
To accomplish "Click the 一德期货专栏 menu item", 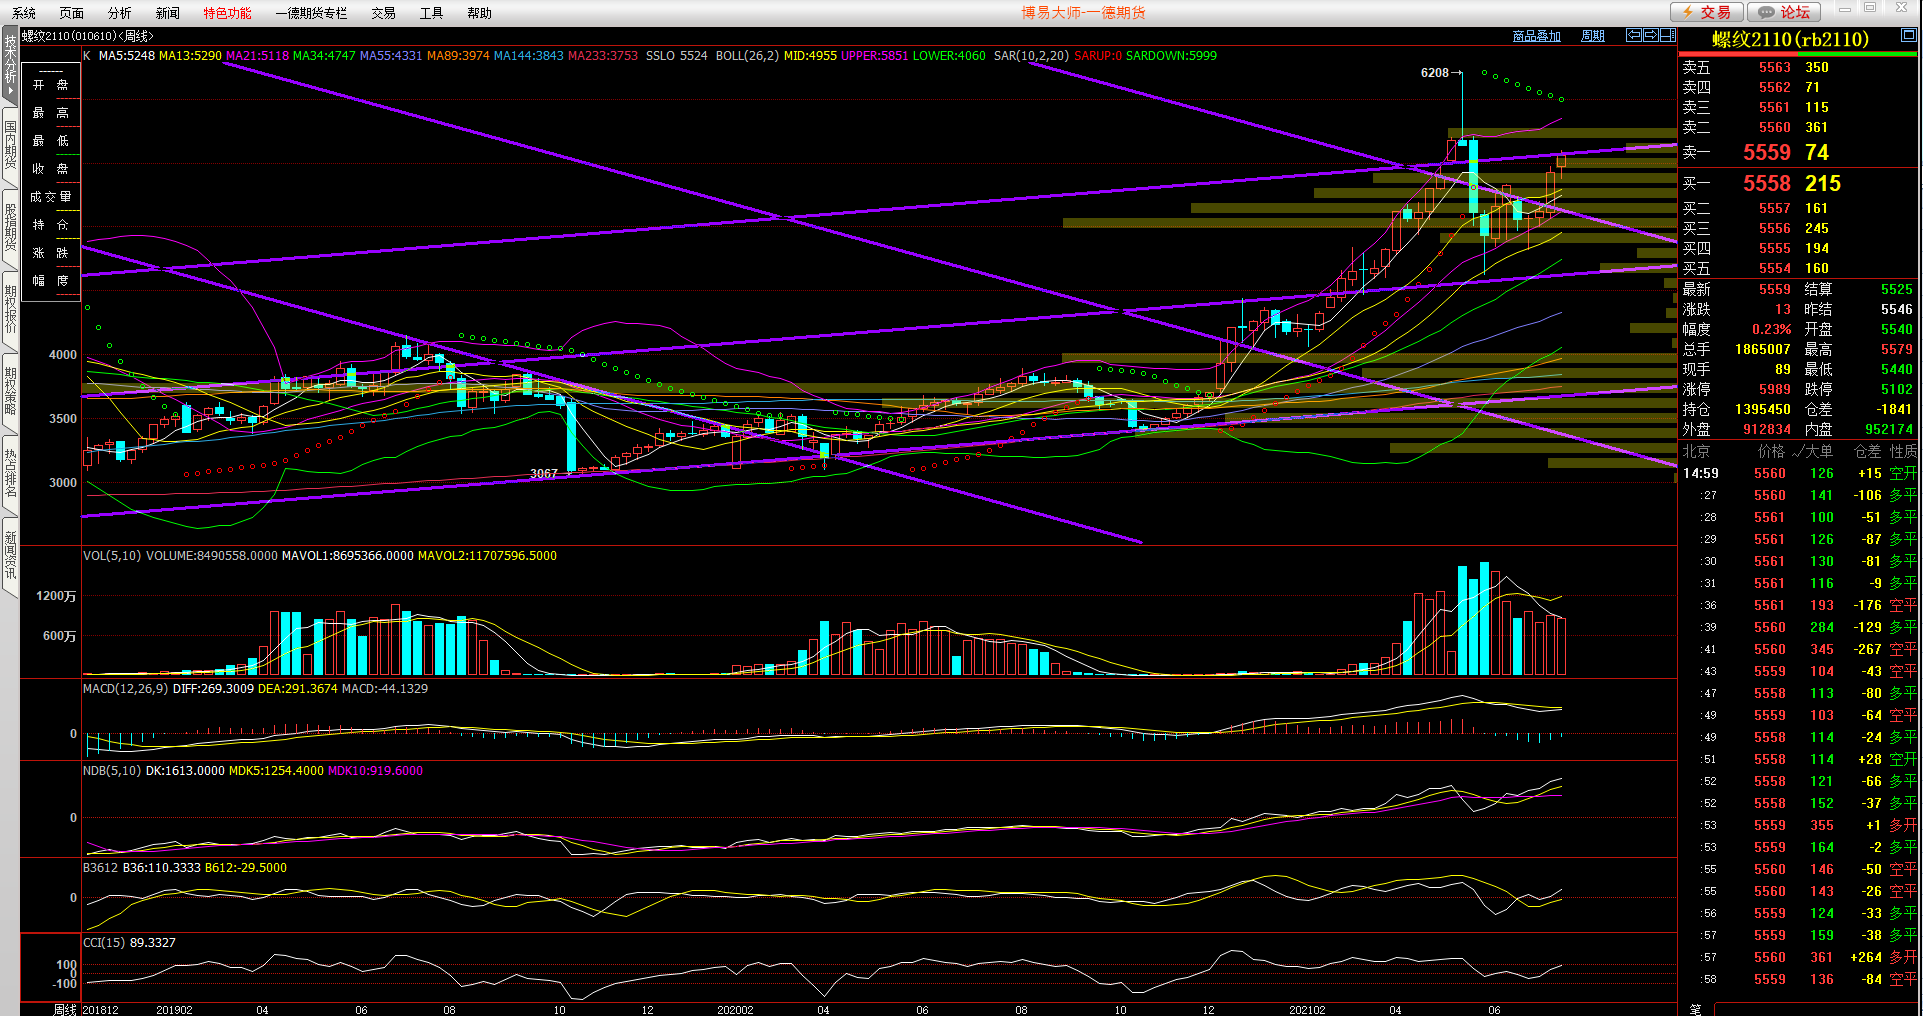I will [x=311, y=13].
